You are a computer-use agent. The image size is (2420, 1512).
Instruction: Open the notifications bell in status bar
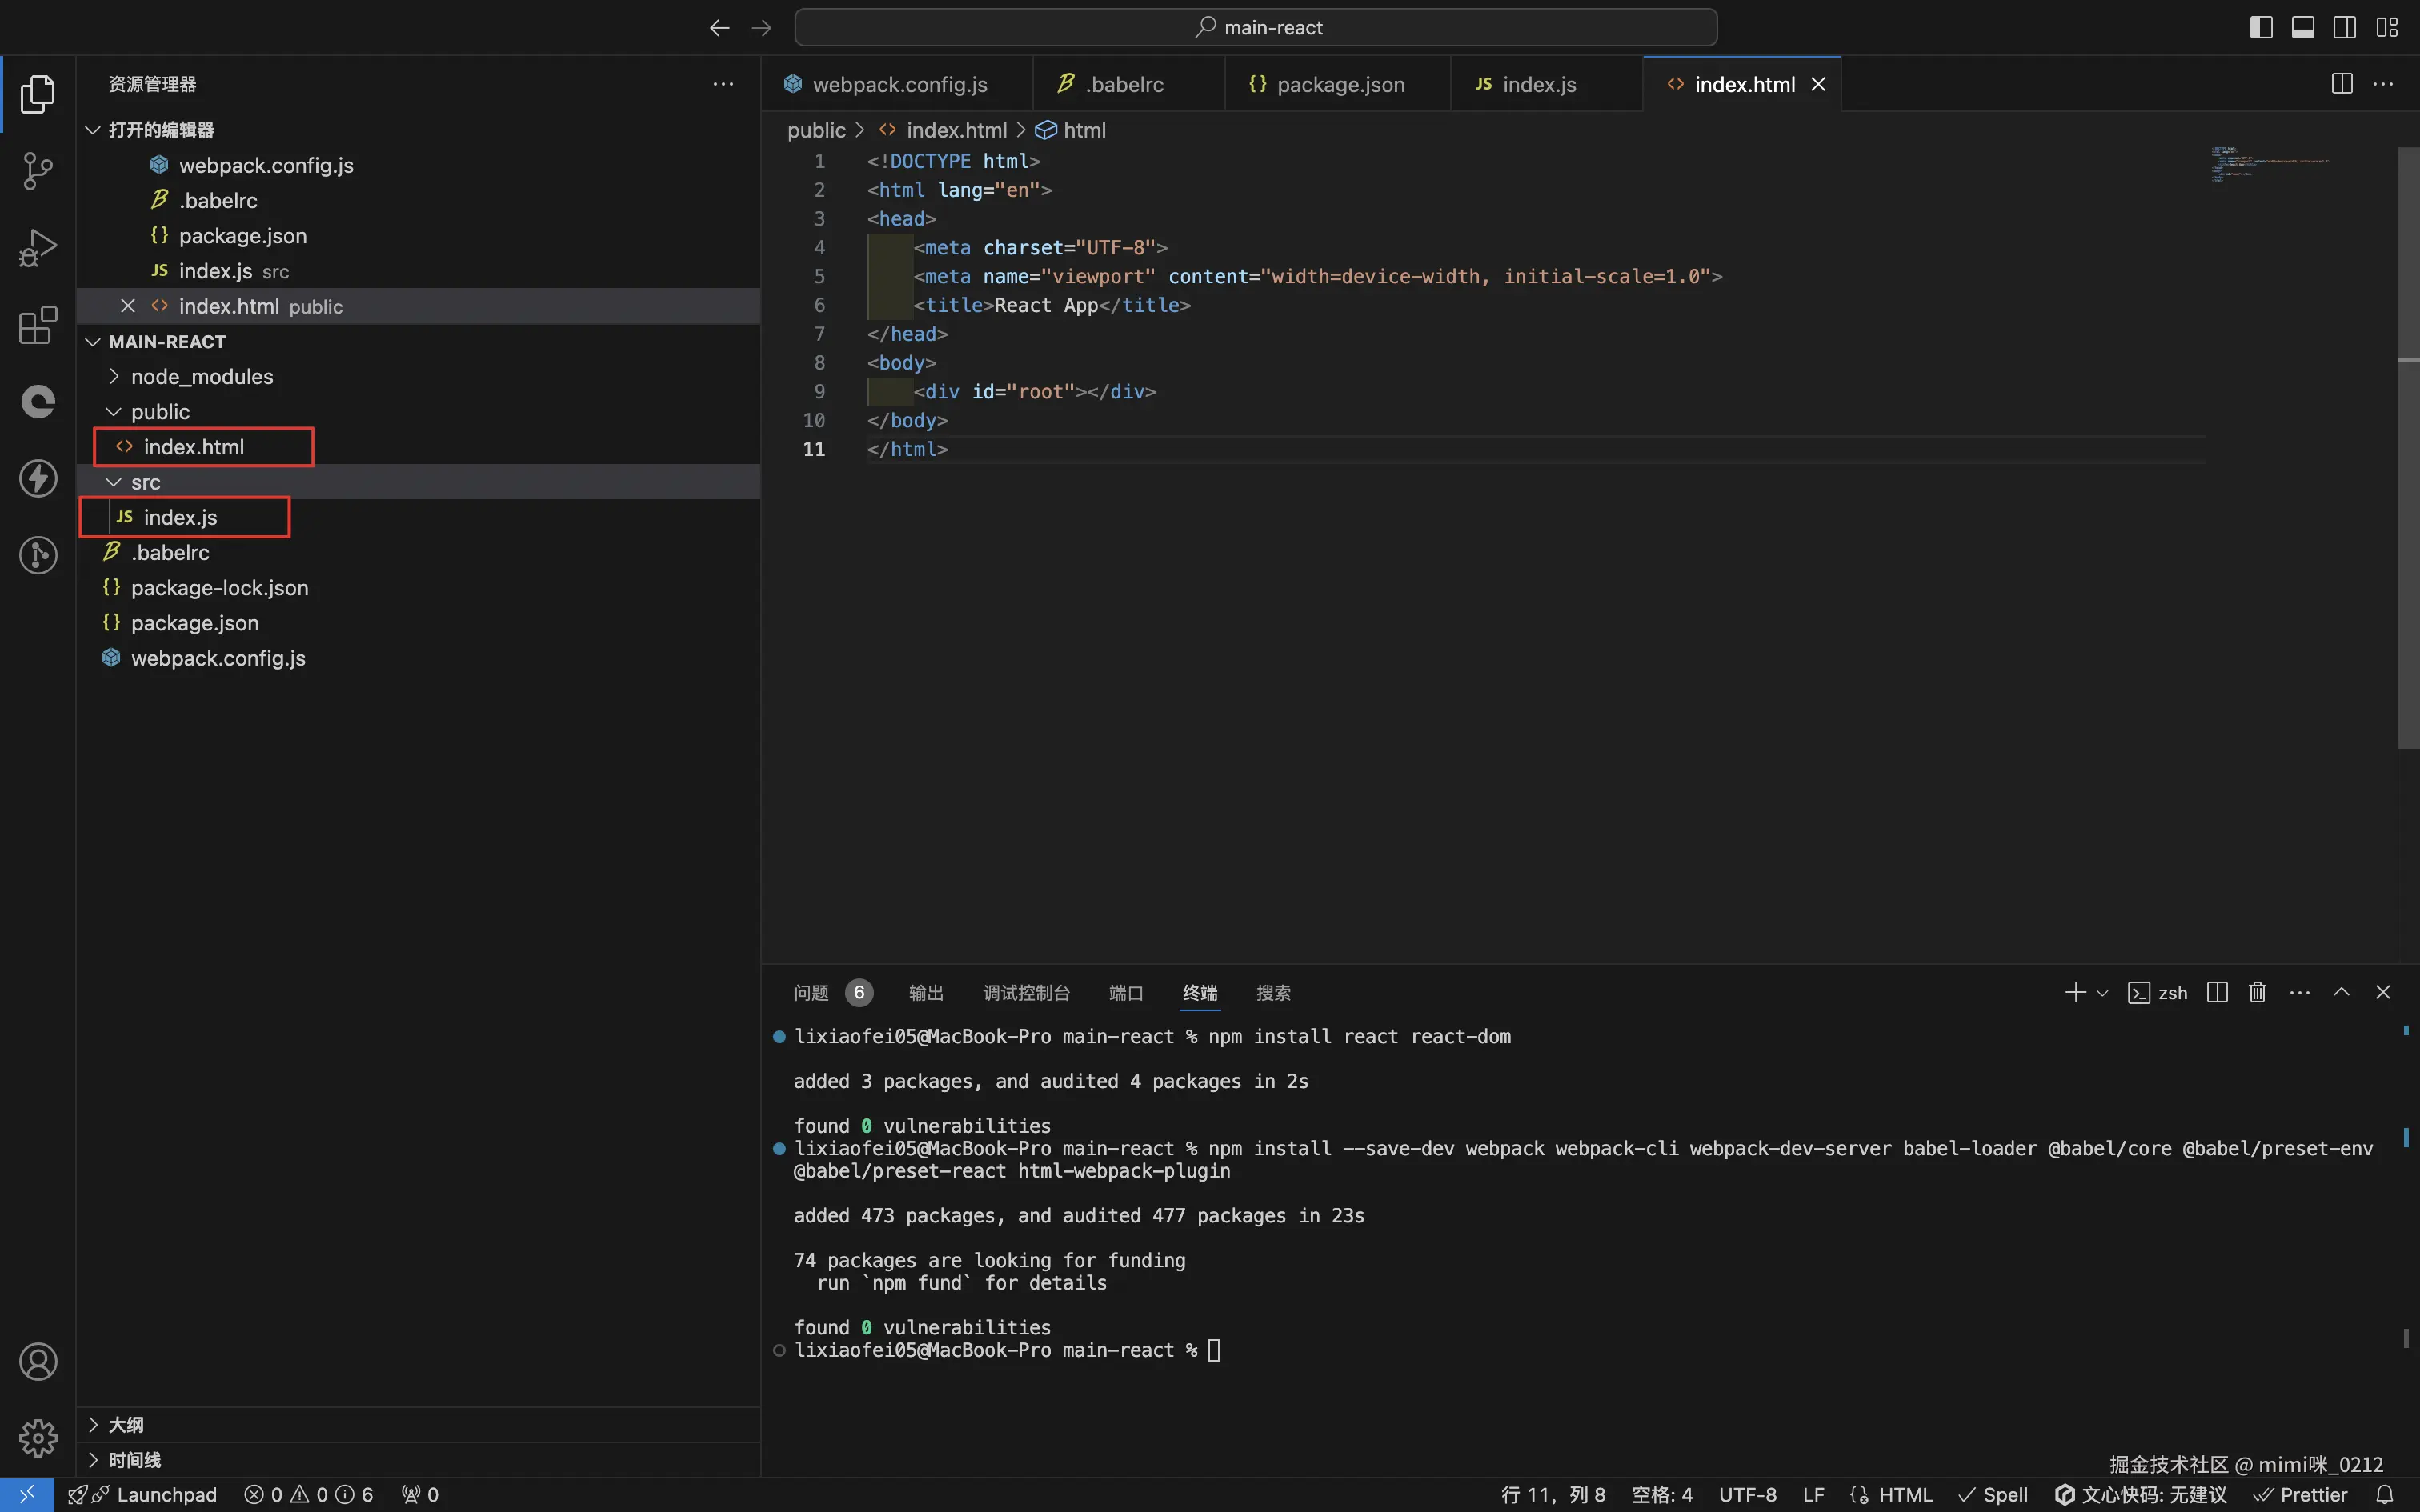point(2385,1494)
